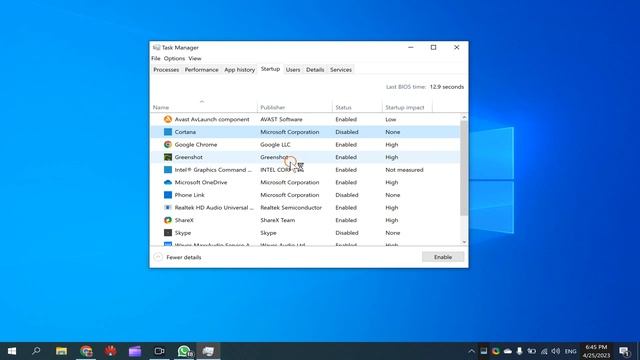The image size is (640, 360).
Task: Sort by the Publisher column header
Action: (295, 107)
